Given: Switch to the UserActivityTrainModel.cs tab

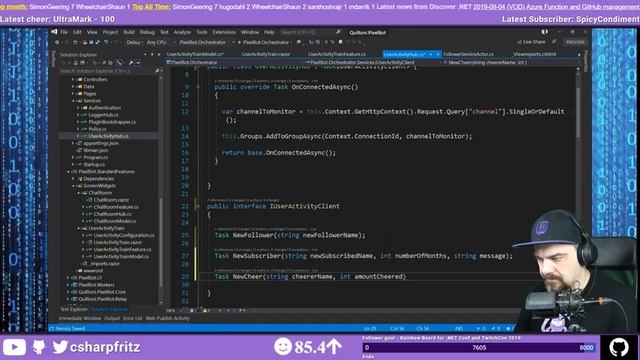Looking at the screenshot, I should pyautogui.click(x=195, y=54).
